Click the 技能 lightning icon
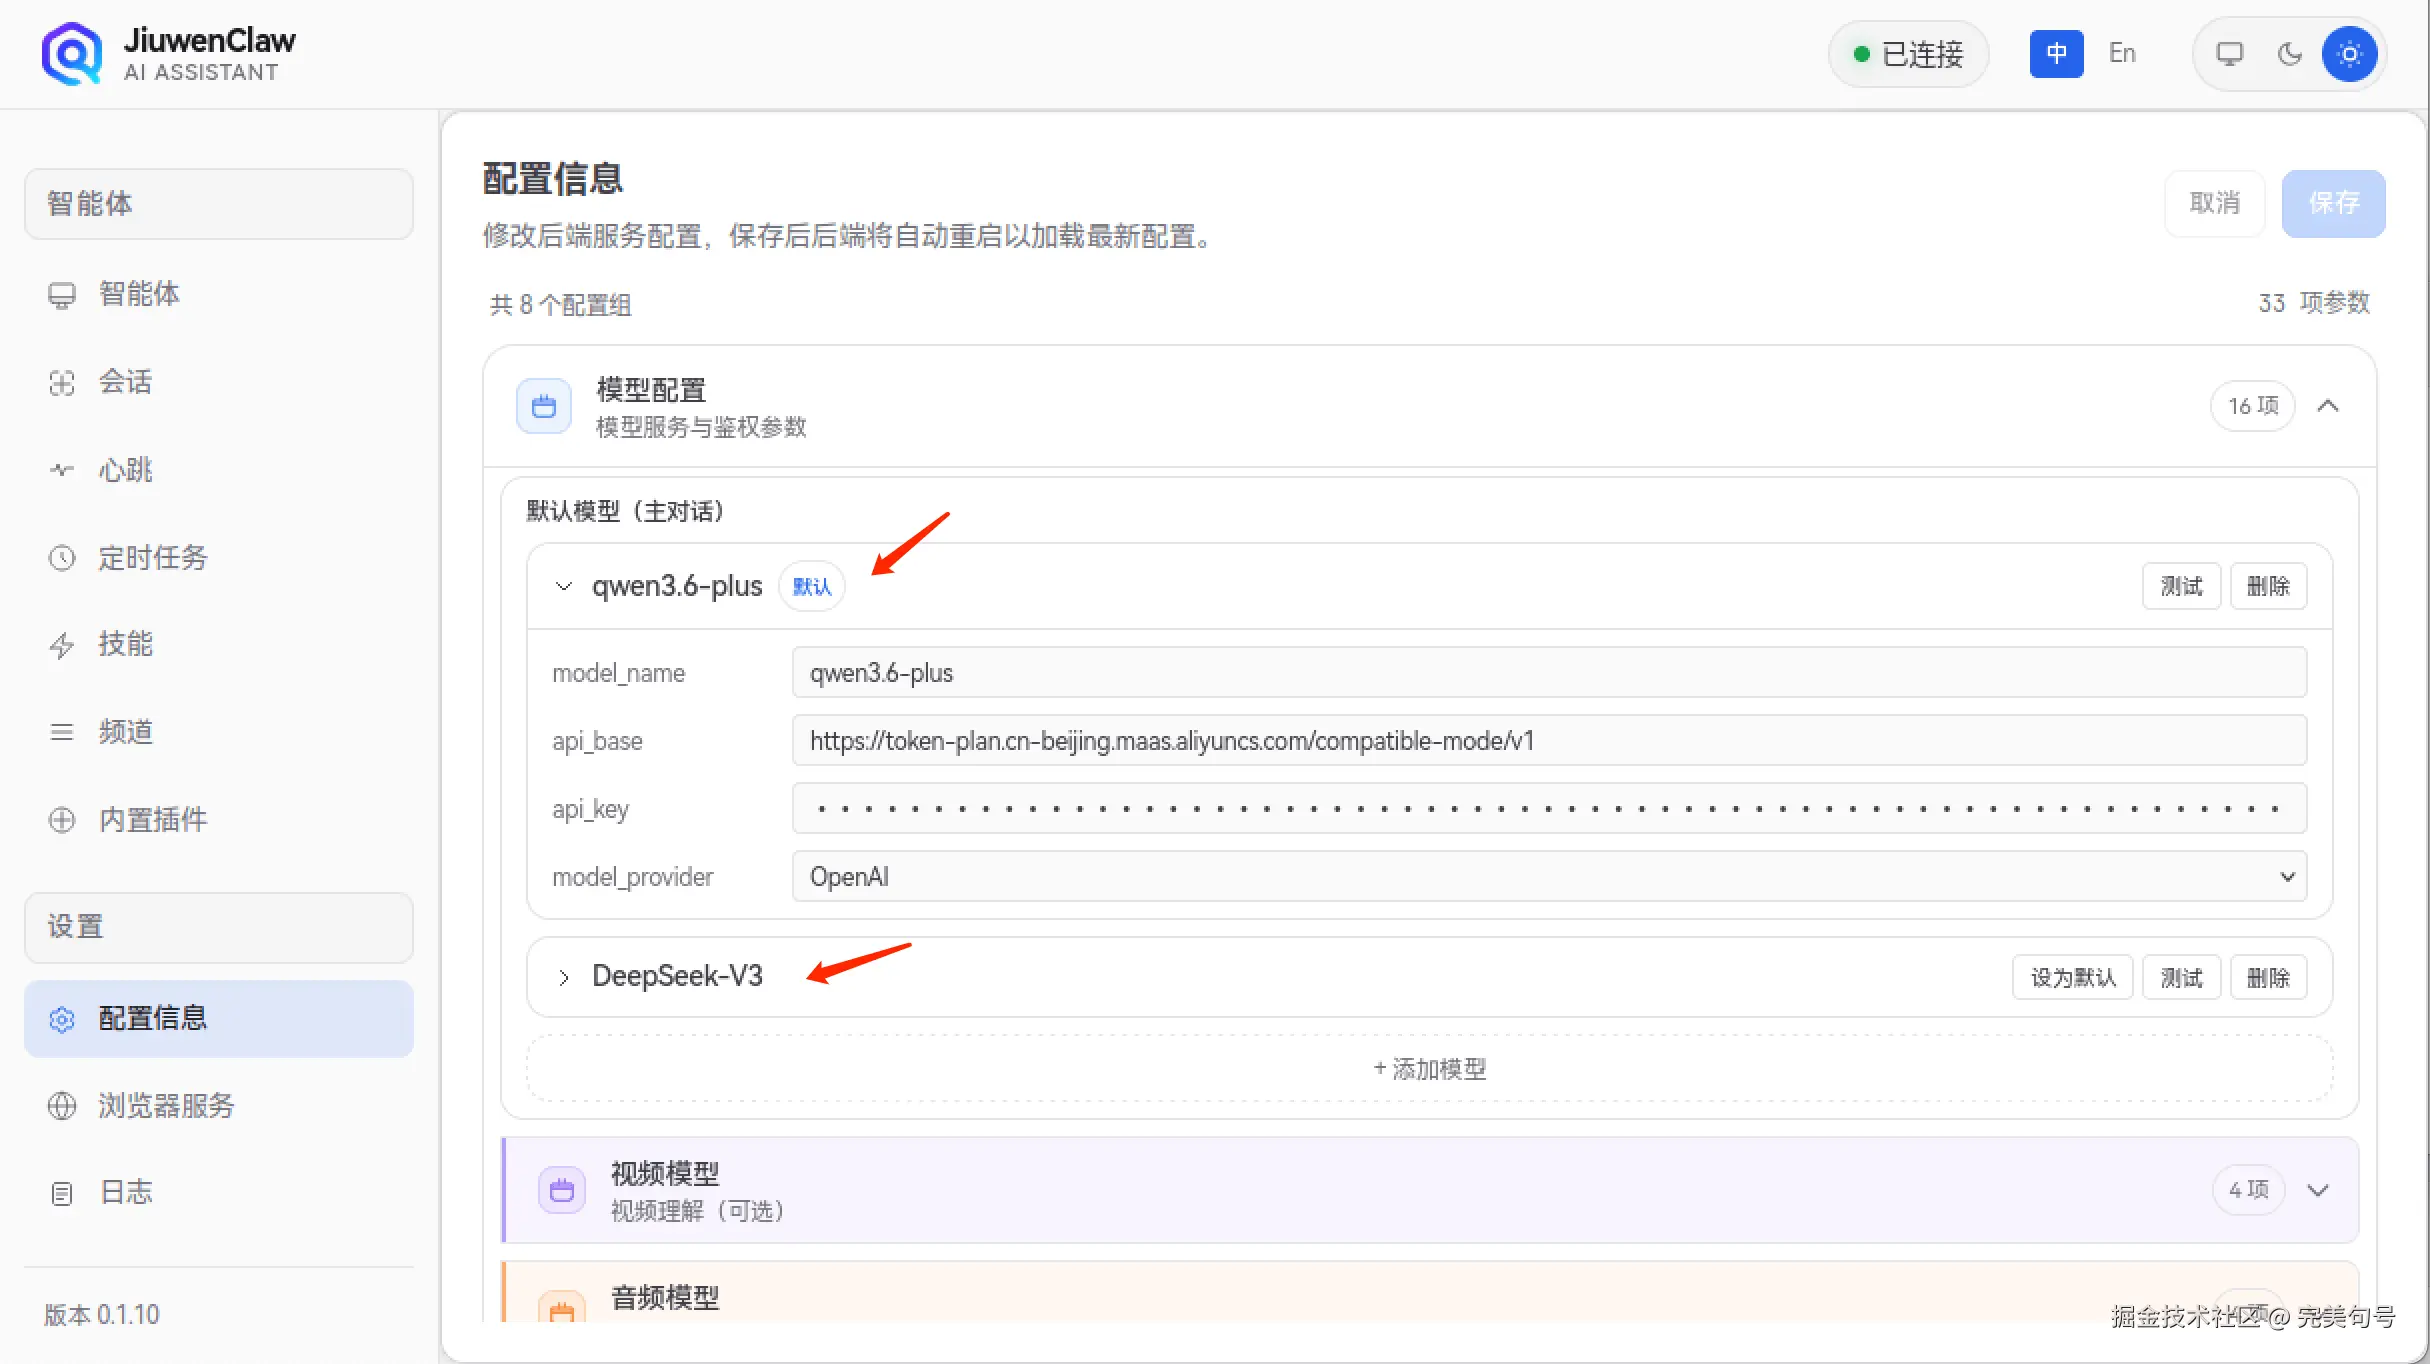The image size is (2430, 1364). click(x=62, y=645)
